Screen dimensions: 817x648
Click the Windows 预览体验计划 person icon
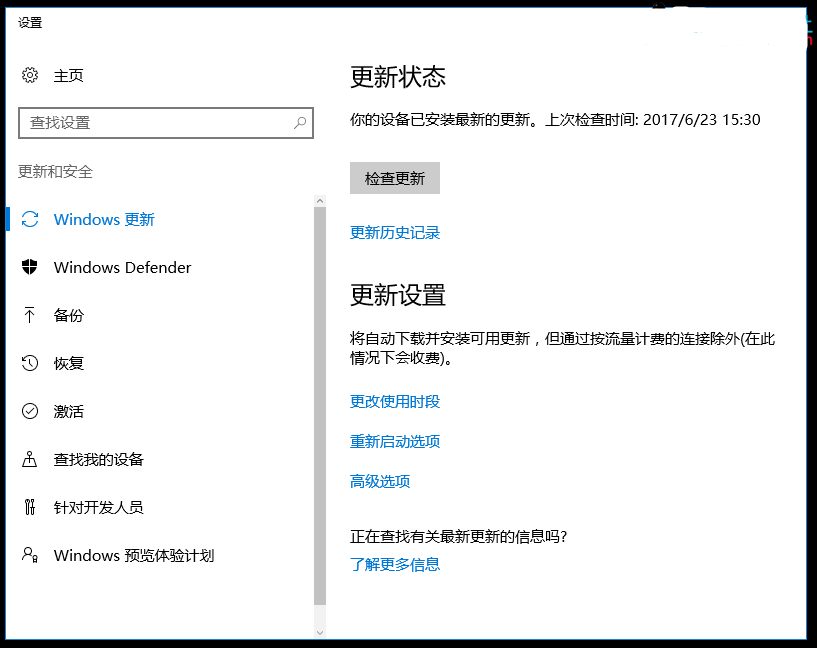[x=29, y=555]
